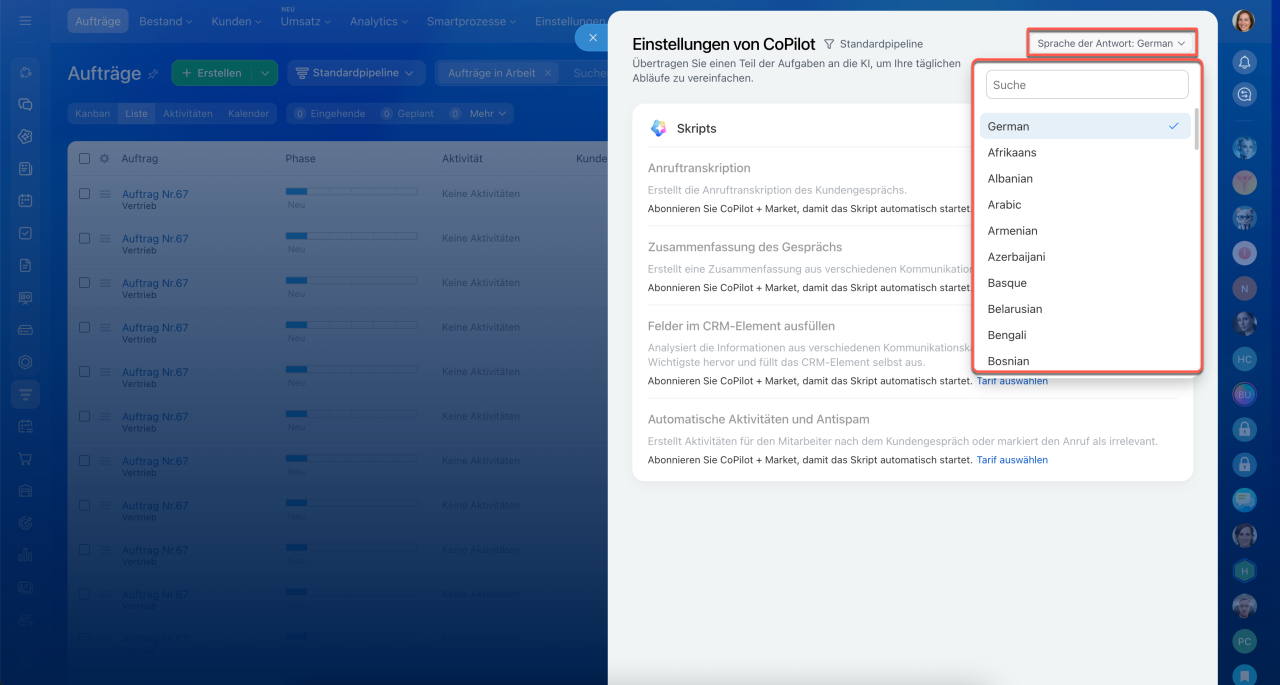Click the notifications bell icon
The width and height of the screenshot is (1280, 685).
[x=1244, y=62]
